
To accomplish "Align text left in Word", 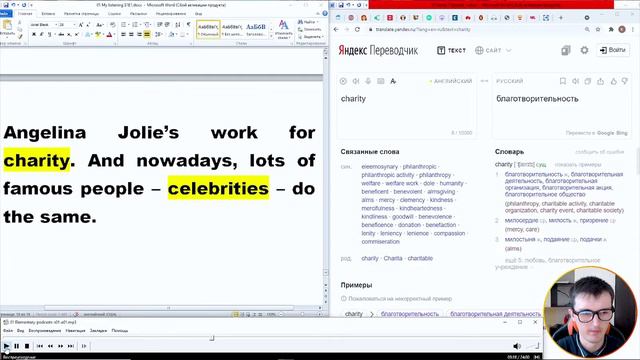I will pos(123,35).
